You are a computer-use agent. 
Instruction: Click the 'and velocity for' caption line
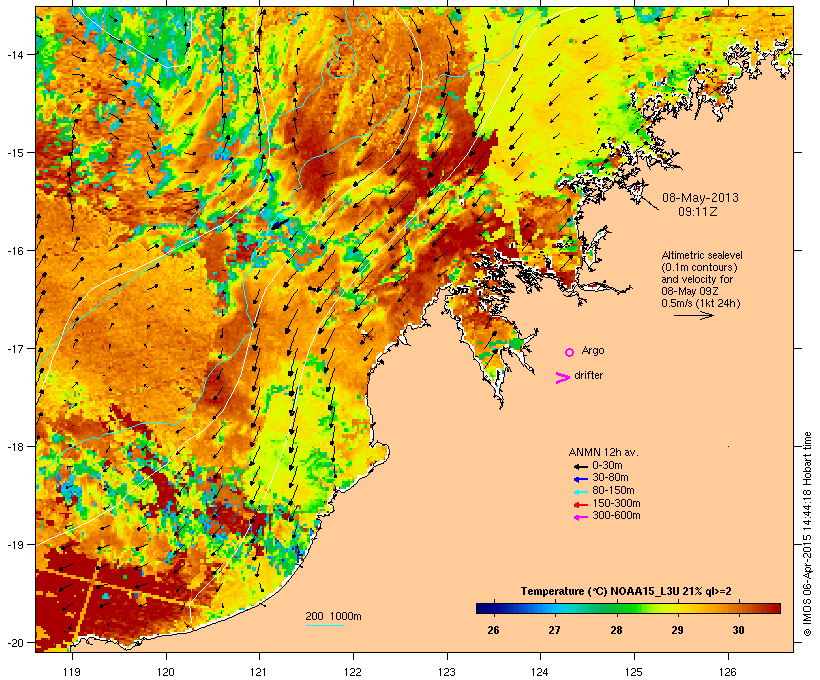point(697,279)
